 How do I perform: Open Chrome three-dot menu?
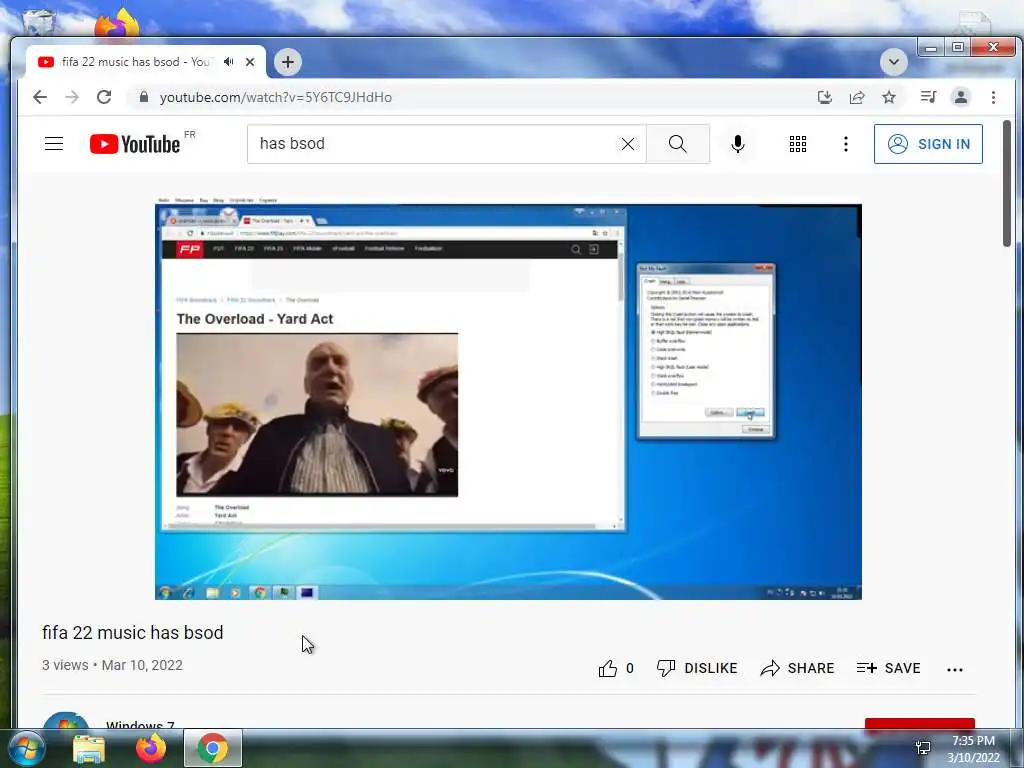[x=993, y=97]
